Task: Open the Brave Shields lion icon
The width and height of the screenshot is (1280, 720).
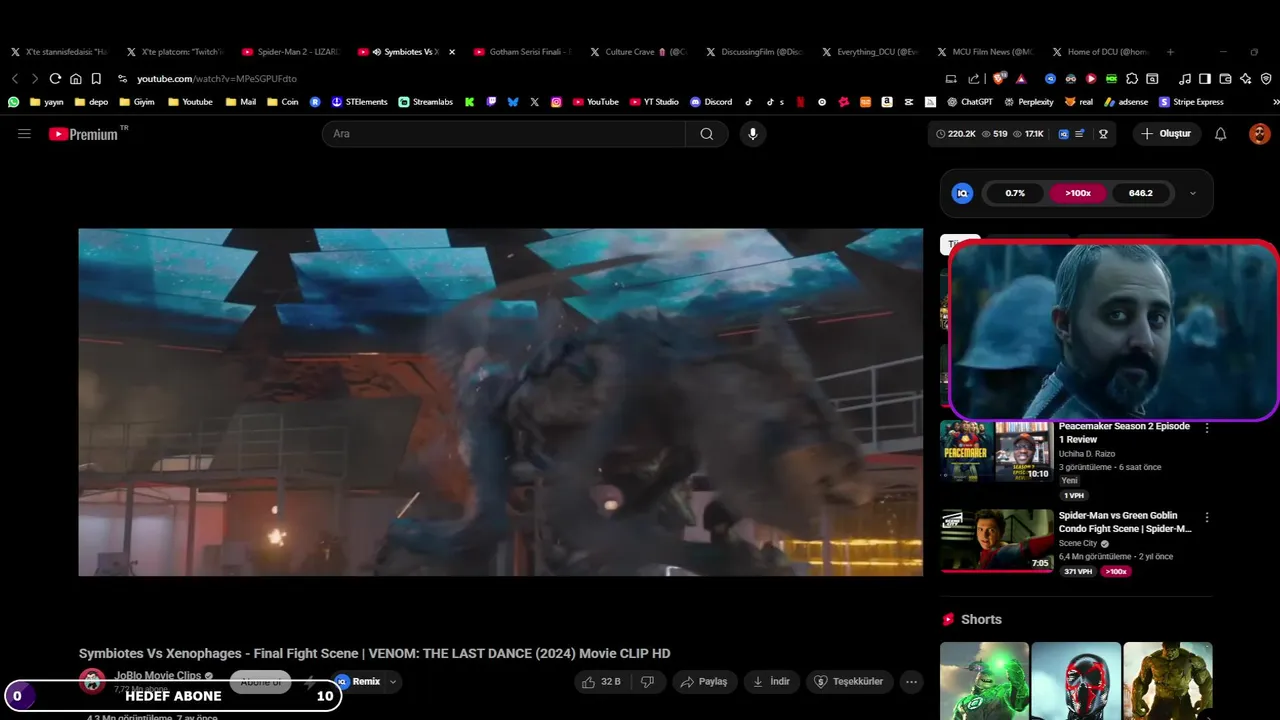Action: [999, 78]
